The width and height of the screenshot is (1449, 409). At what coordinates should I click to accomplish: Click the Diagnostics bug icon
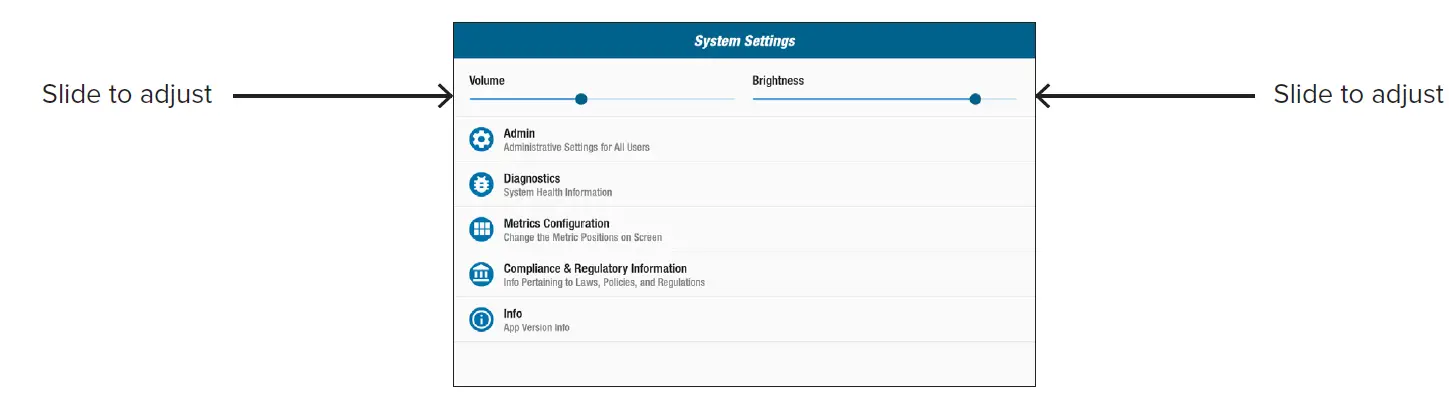pos(481,184)
